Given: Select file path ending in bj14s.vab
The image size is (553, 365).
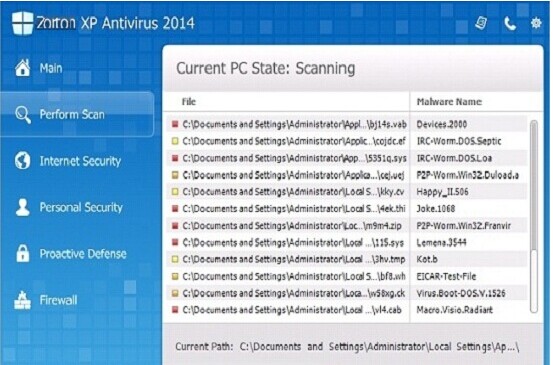Looking at the screenshot, I should pyautogui.click(x=294, y=124).
